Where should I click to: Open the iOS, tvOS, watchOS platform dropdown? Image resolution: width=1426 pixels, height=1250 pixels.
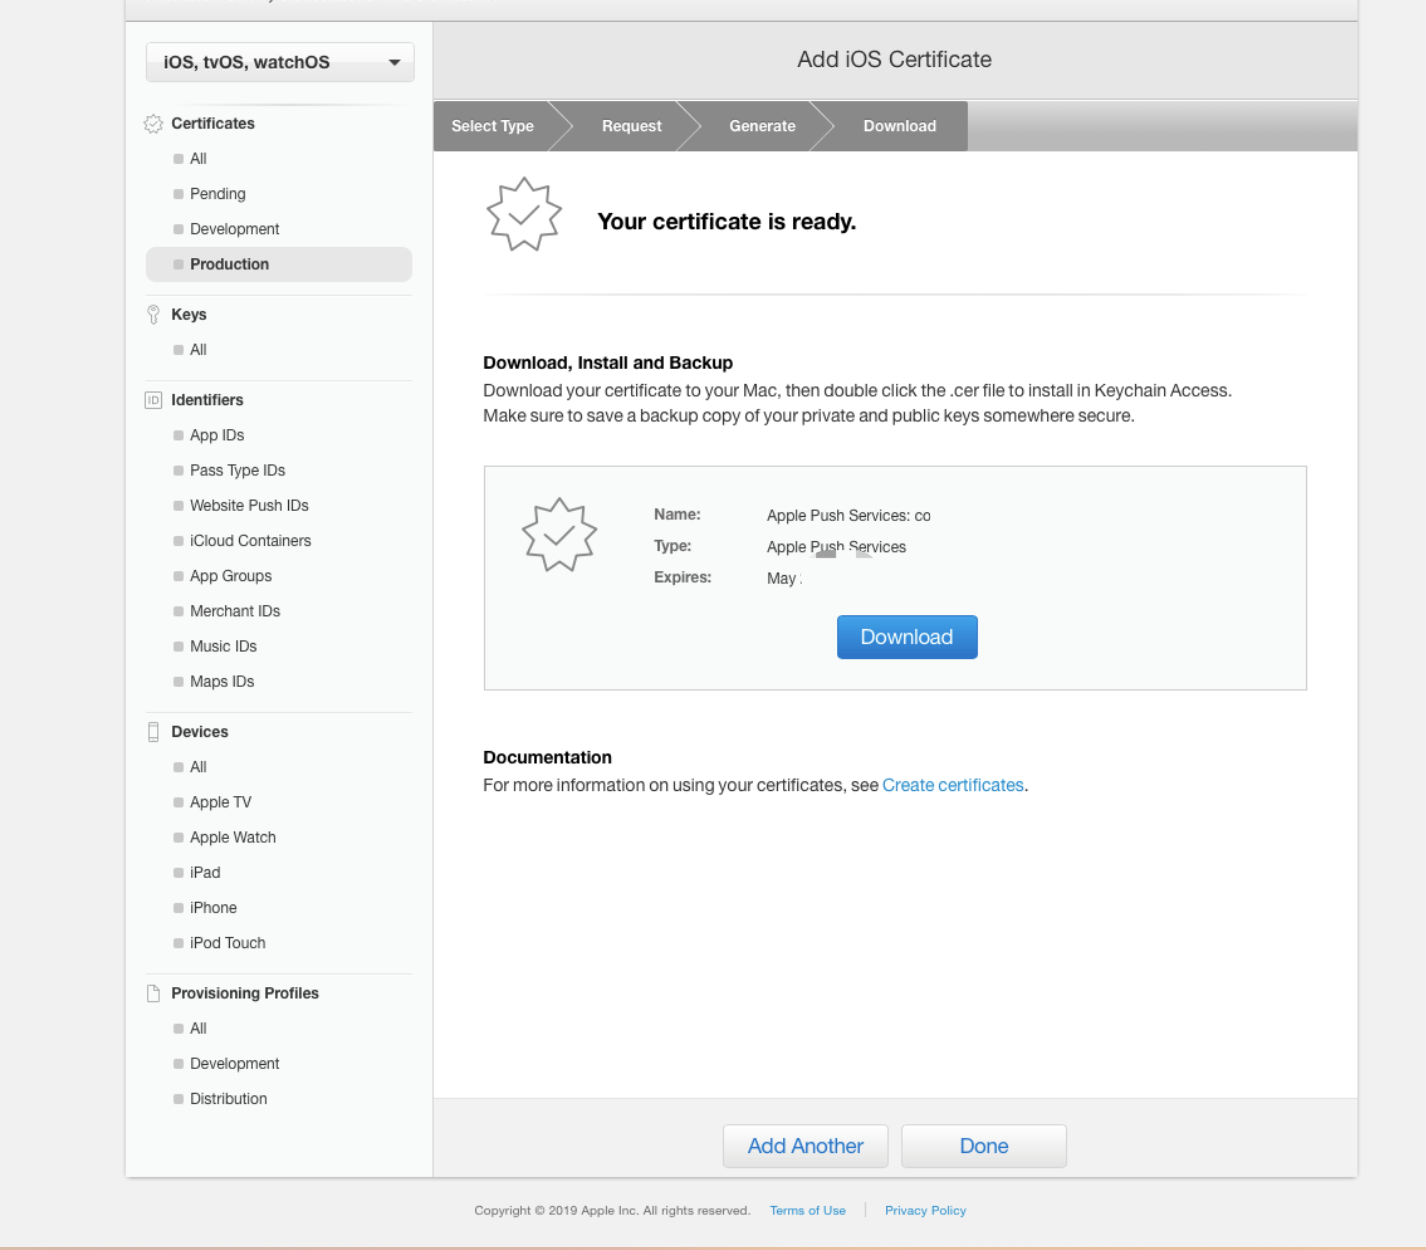[280, 62]
